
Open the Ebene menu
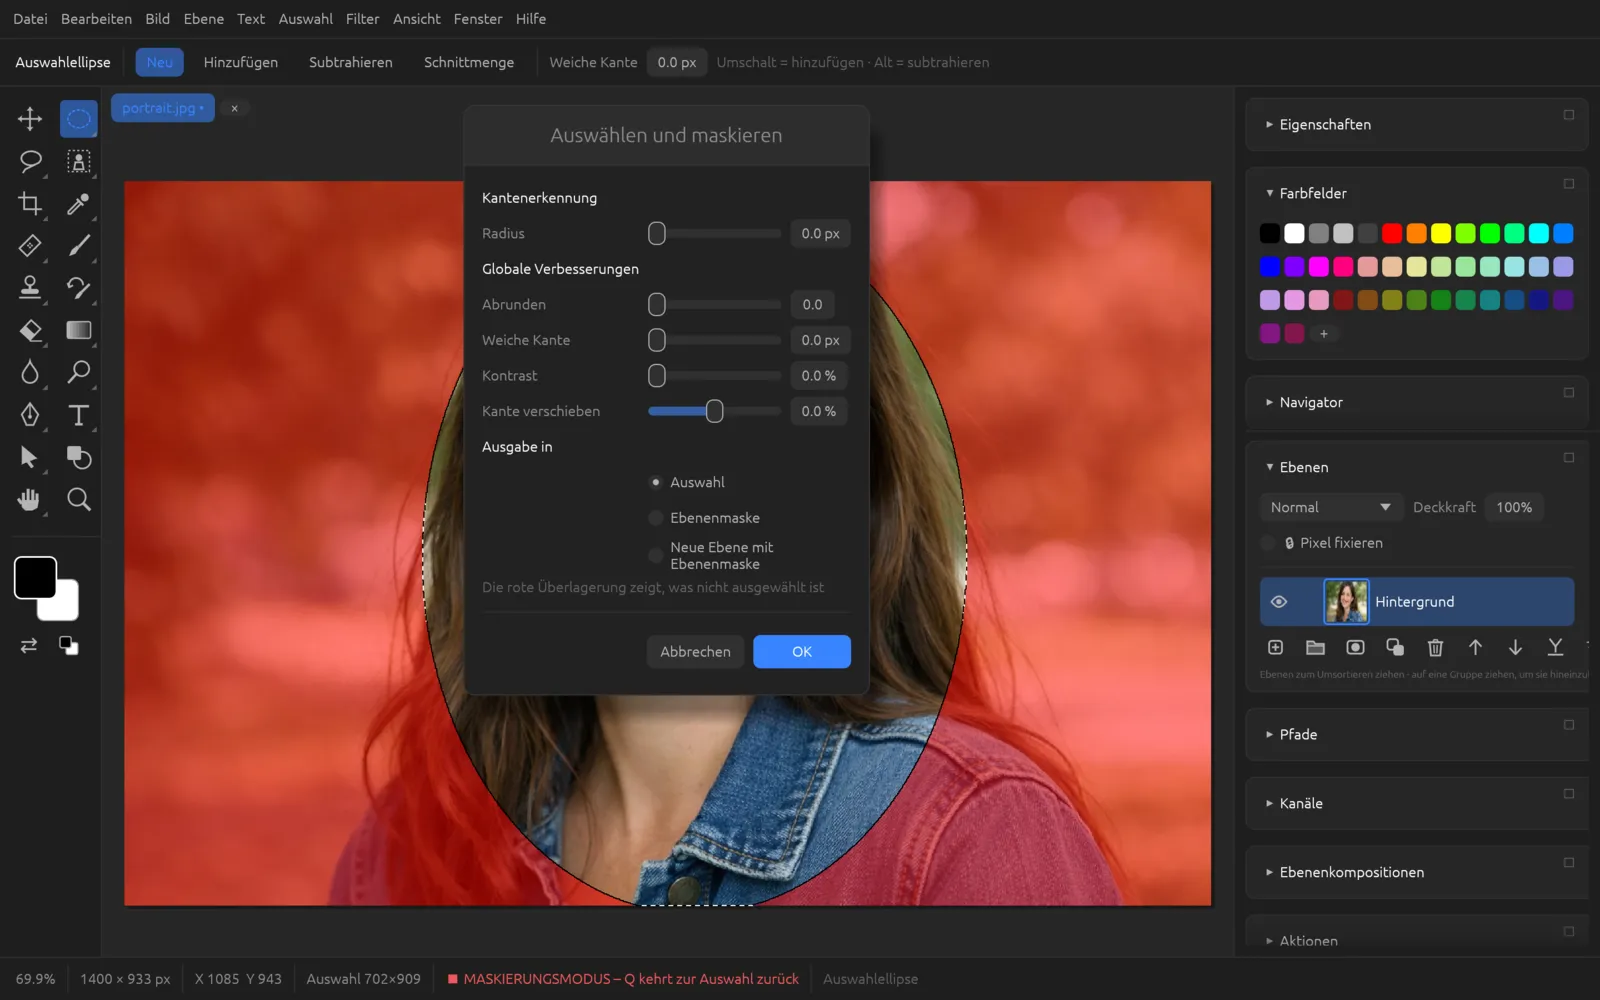203,19
